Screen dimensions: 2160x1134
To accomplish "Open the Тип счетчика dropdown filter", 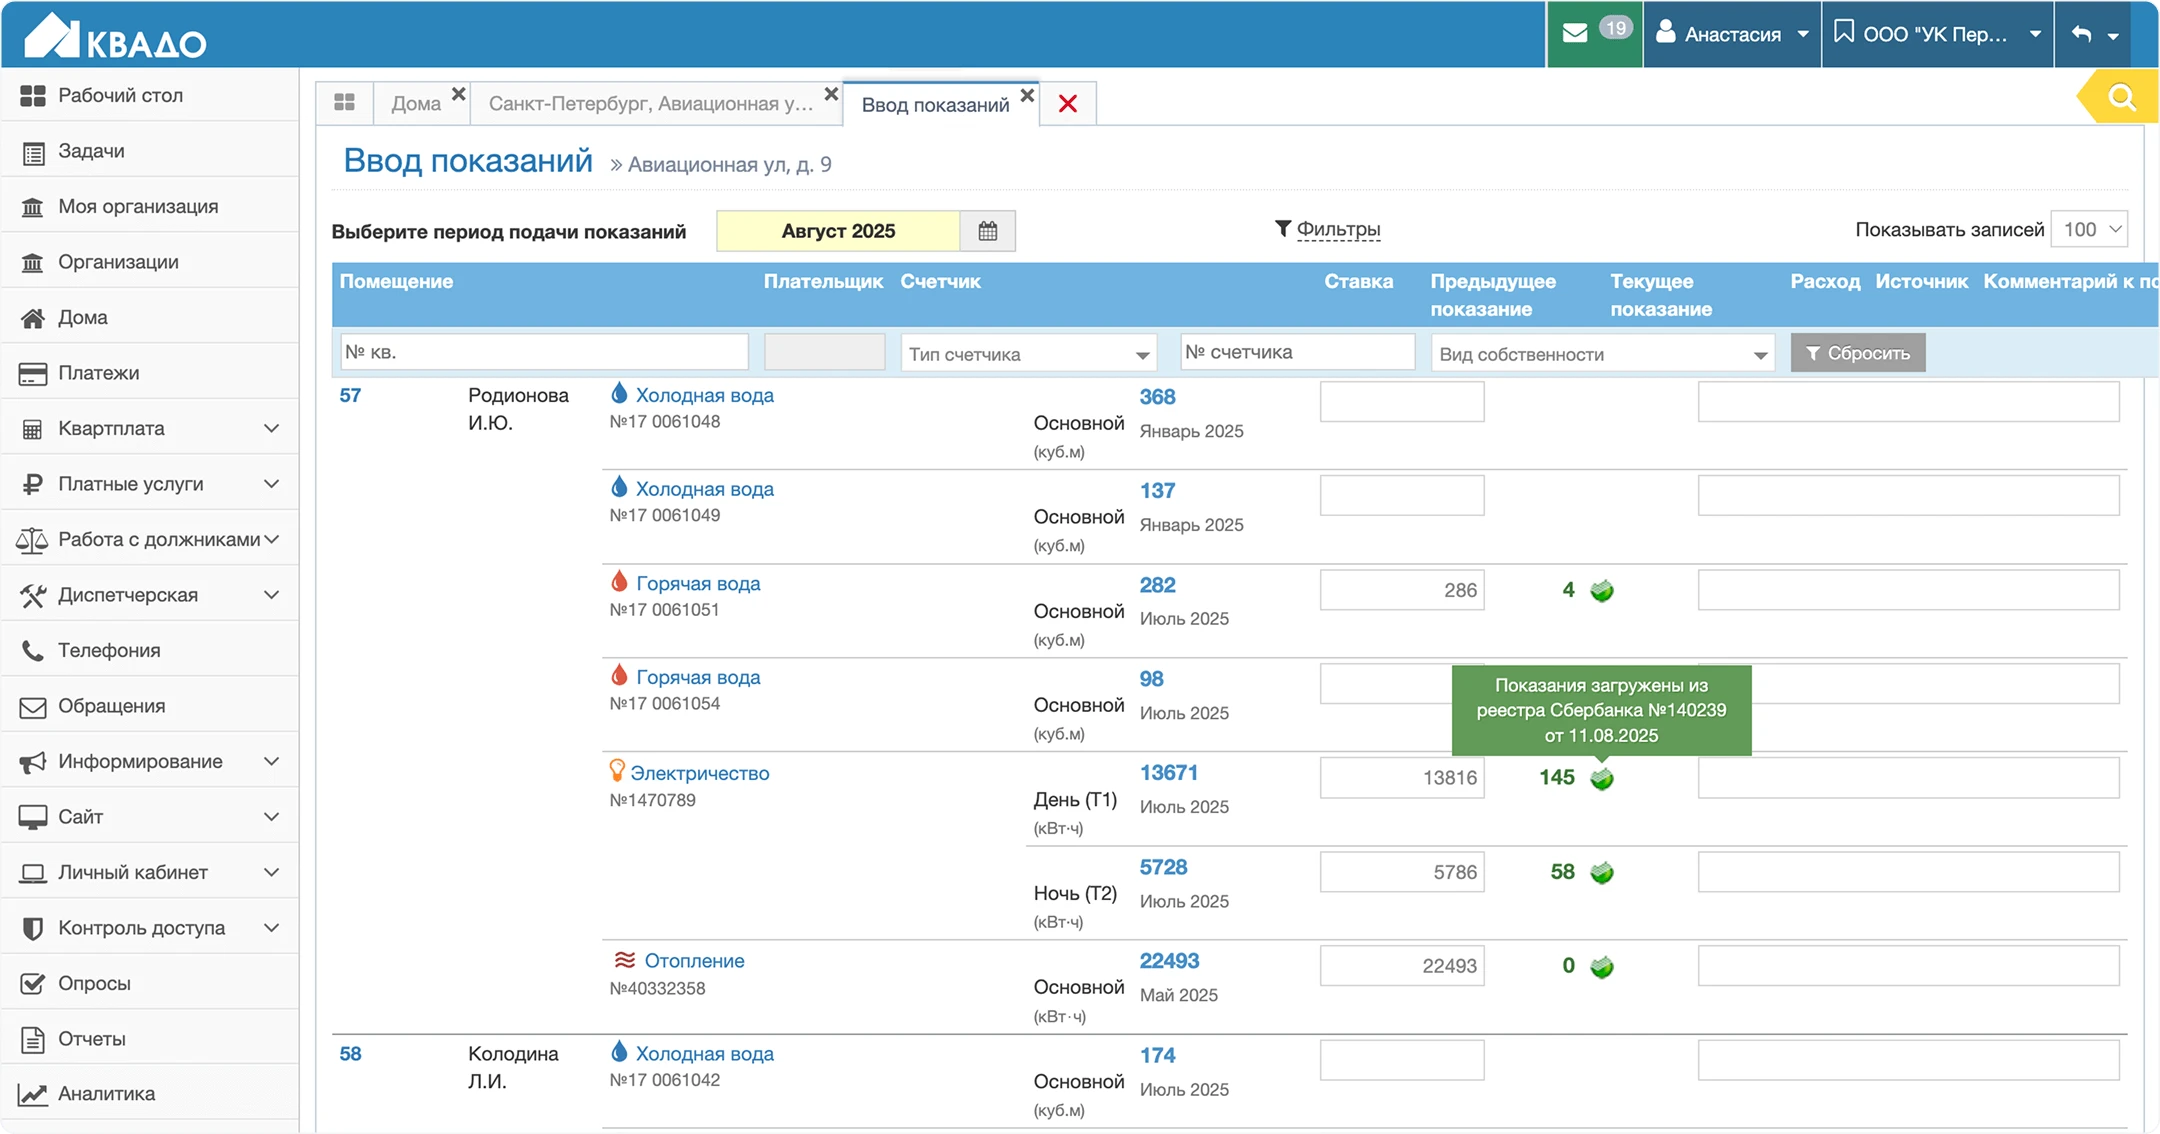I will coord(1028,354).
